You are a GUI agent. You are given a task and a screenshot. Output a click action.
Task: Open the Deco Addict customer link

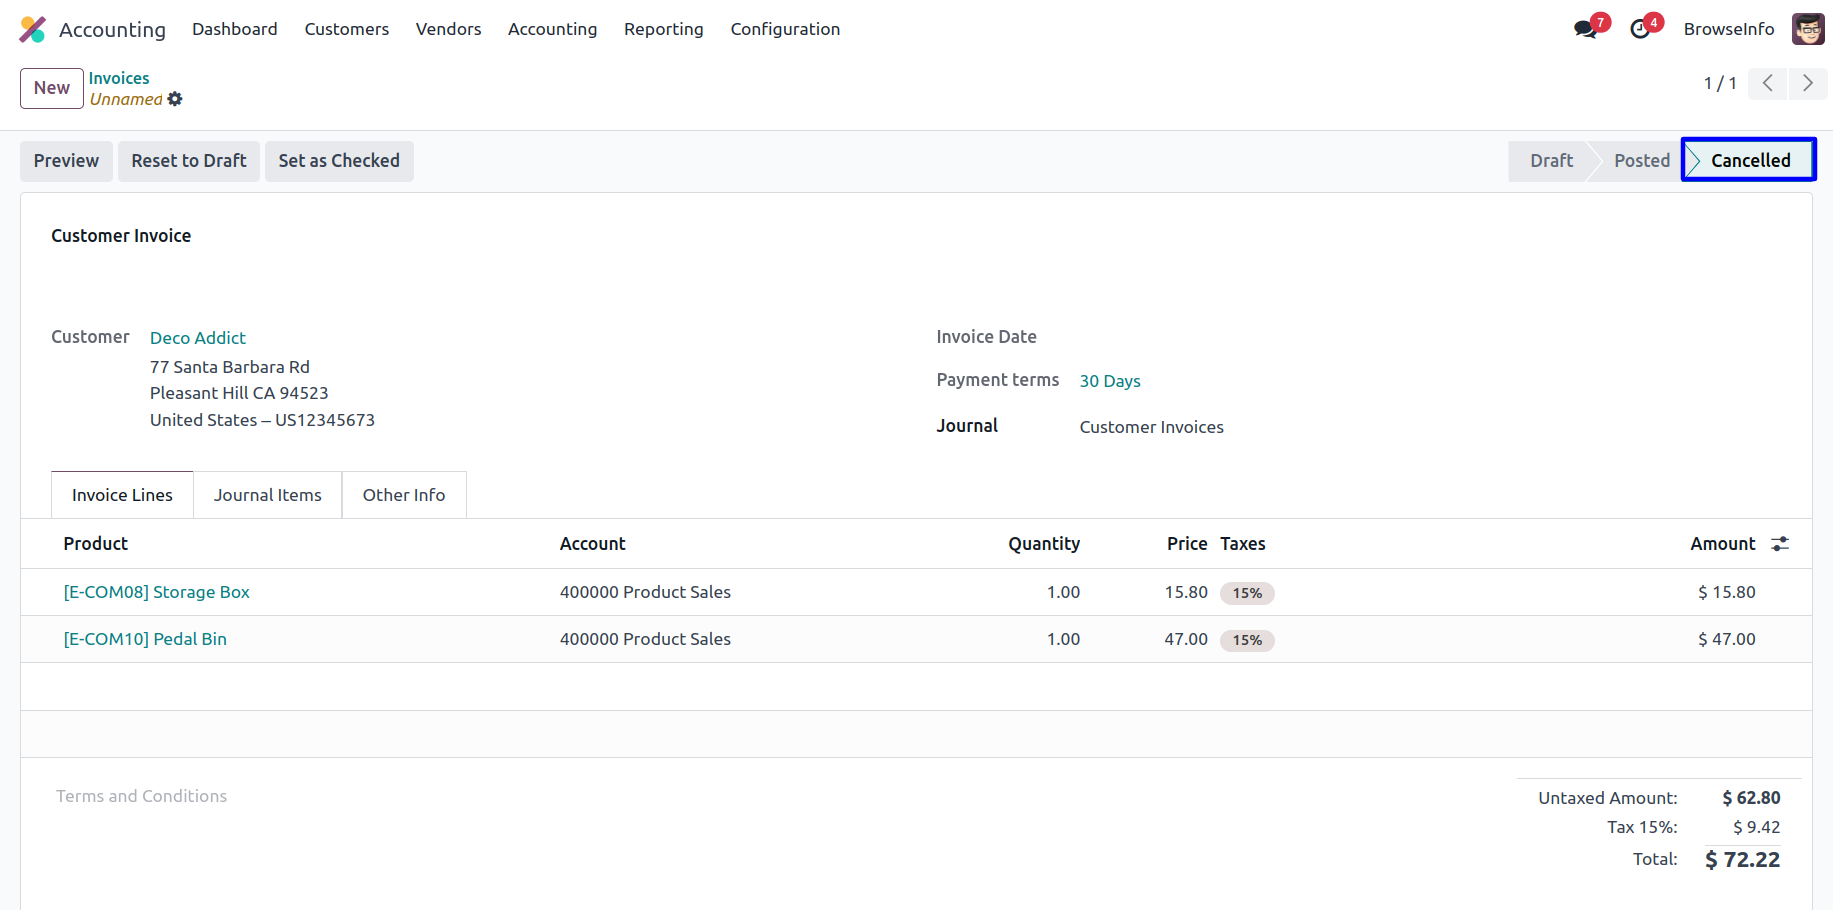[x=198, y=338]
